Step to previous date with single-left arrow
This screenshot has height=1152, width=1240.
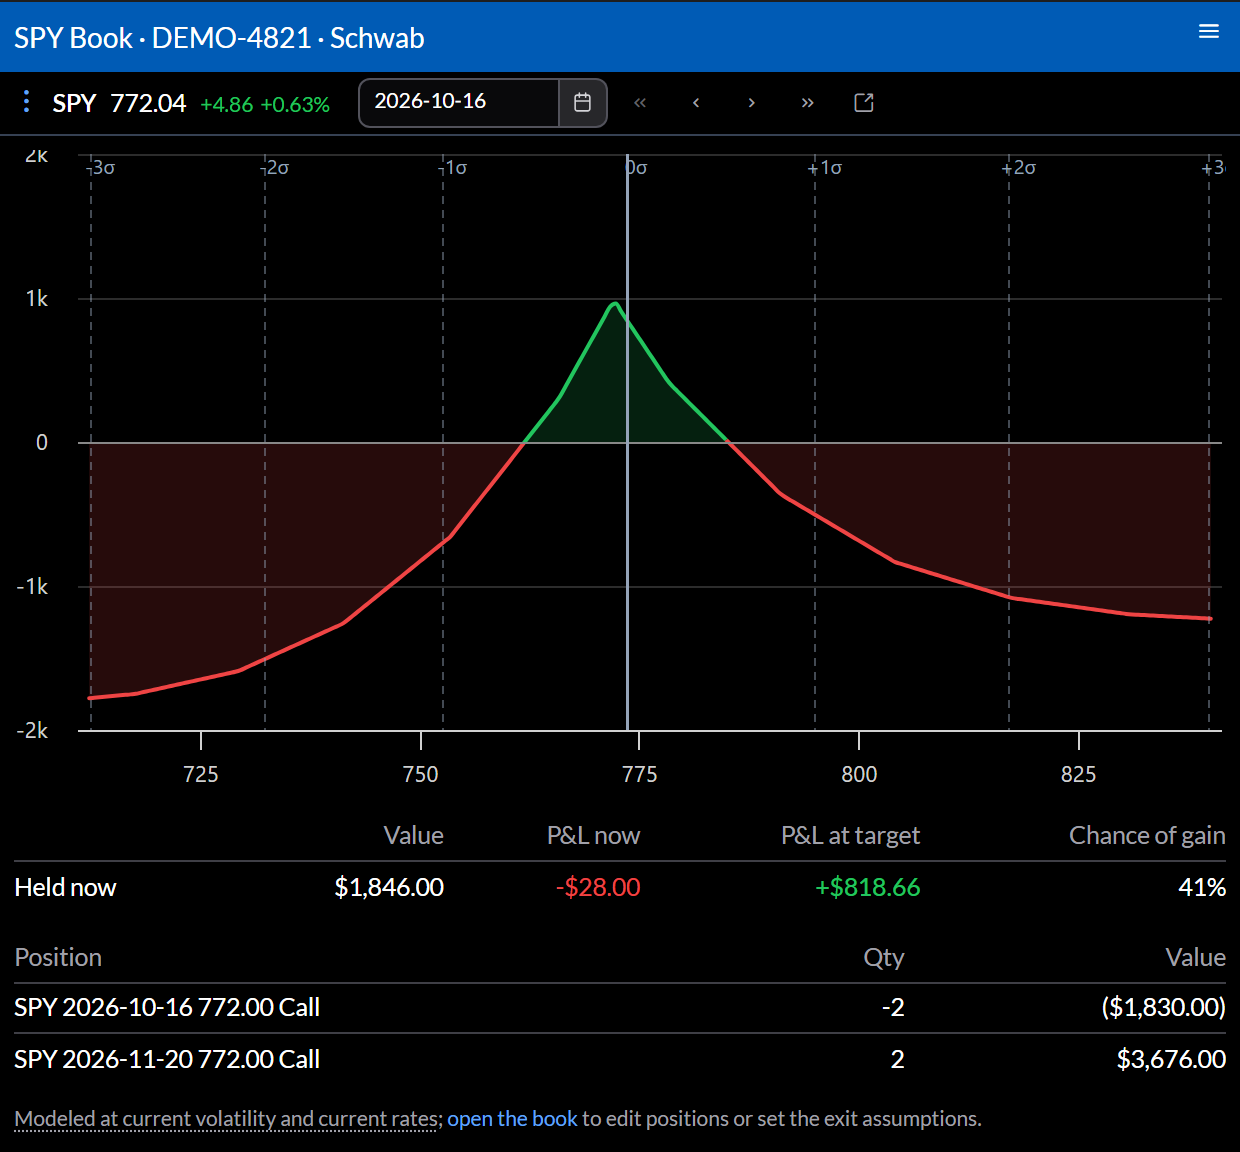click(696, 103)
